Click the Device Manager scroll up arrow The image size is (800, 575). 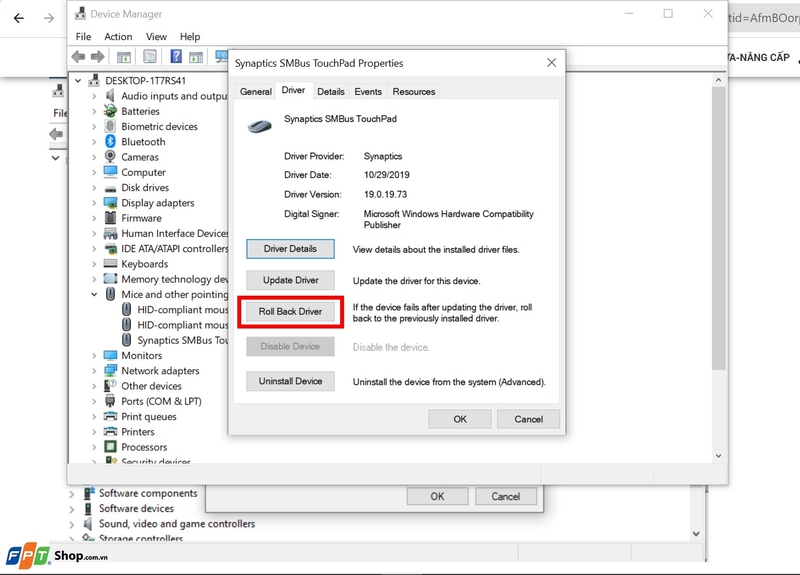tap(718, 80)
